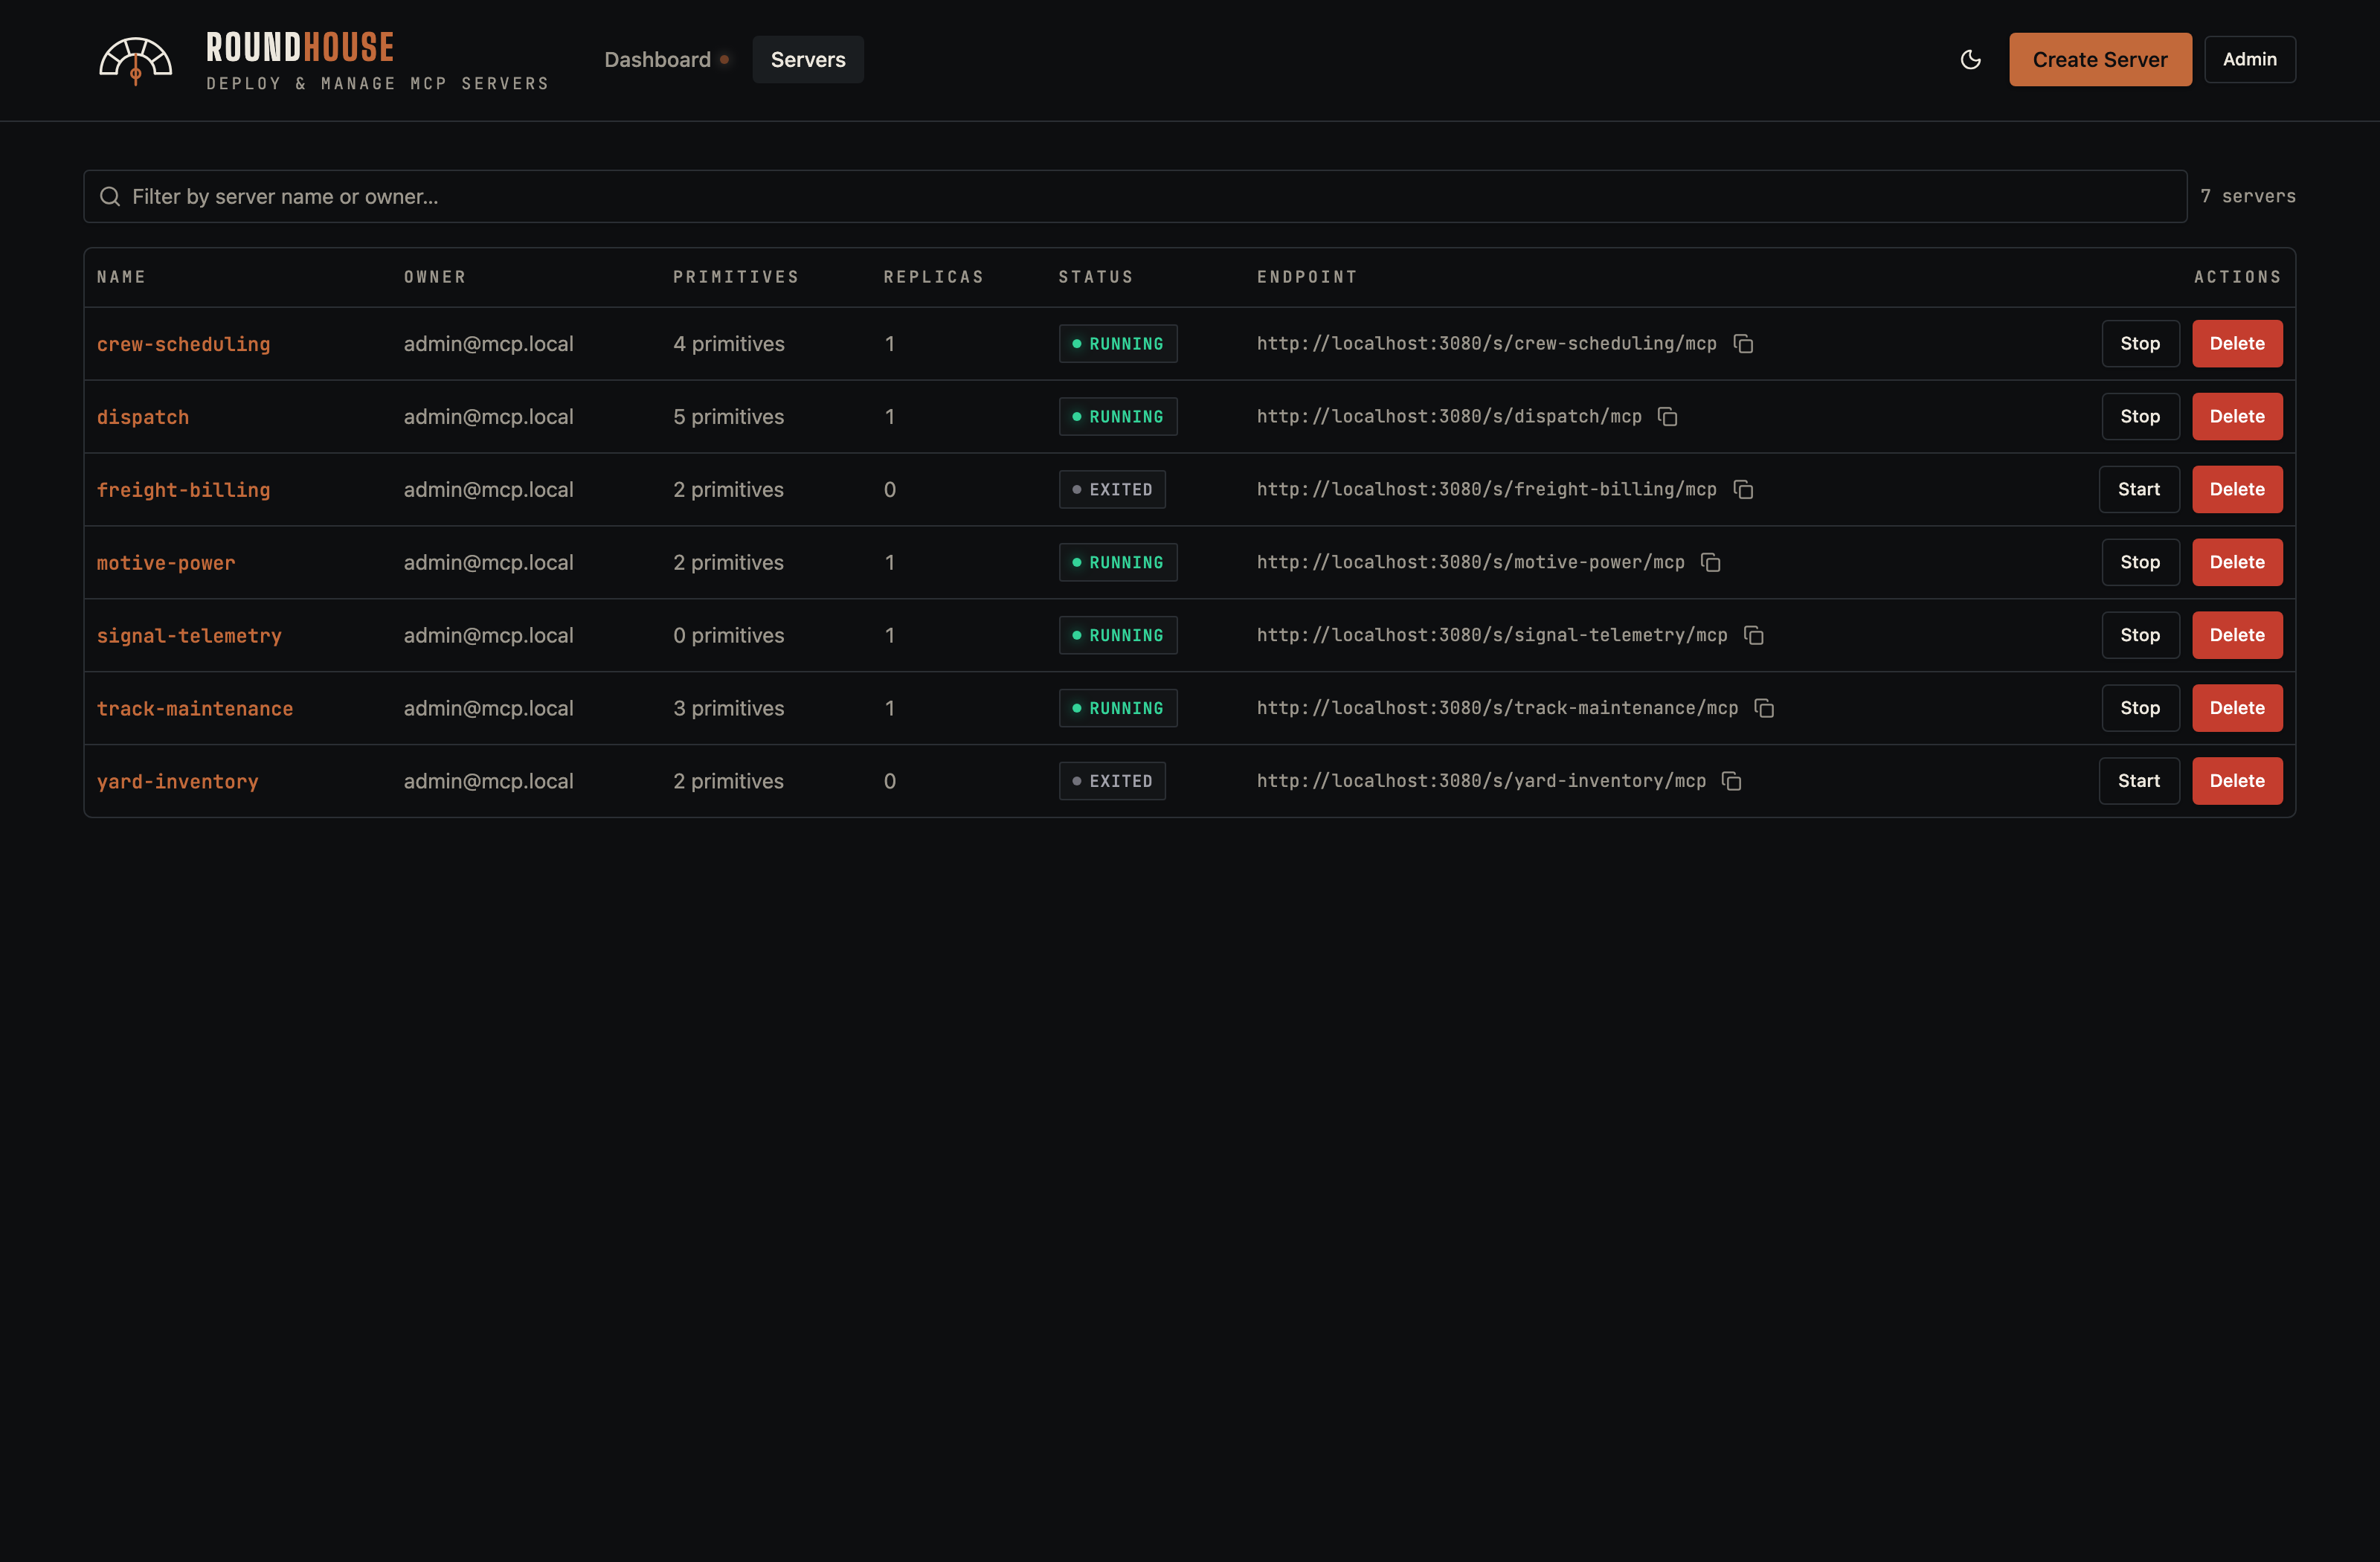Focus the server name filter field
The height and width of the screenshot is (1562, 2380).
pos(1135,197)
